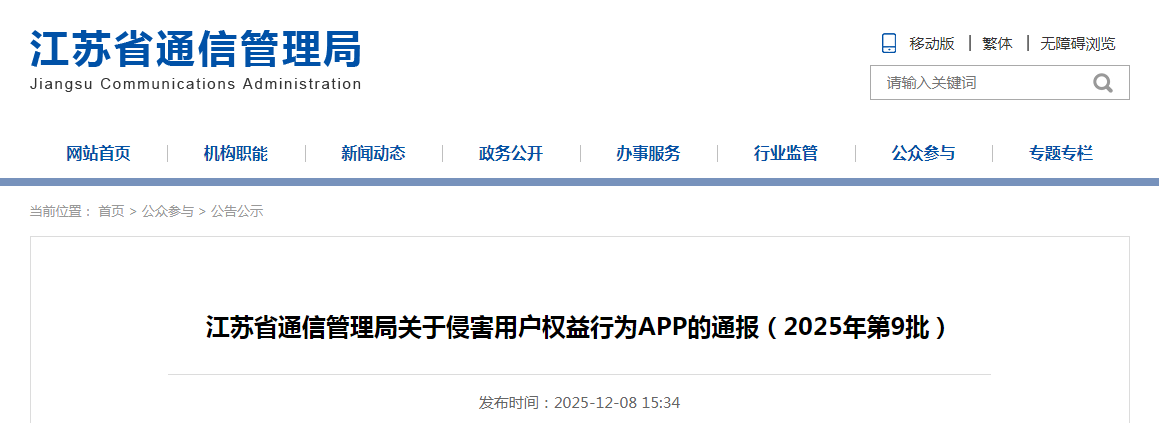
Task: Click 公众参与 in the breadcrumb
Action: (x=167, y=211)
